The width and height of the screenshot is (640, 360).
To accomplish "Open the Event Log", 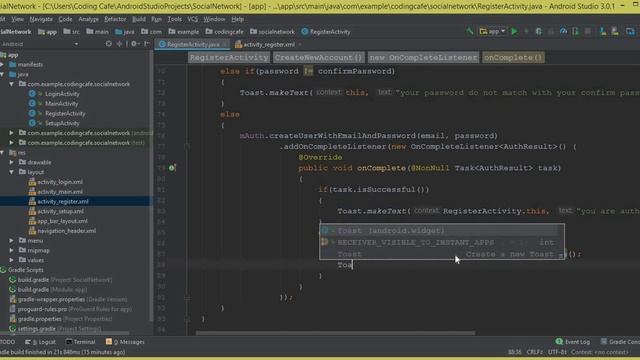I will coord(573,342).
